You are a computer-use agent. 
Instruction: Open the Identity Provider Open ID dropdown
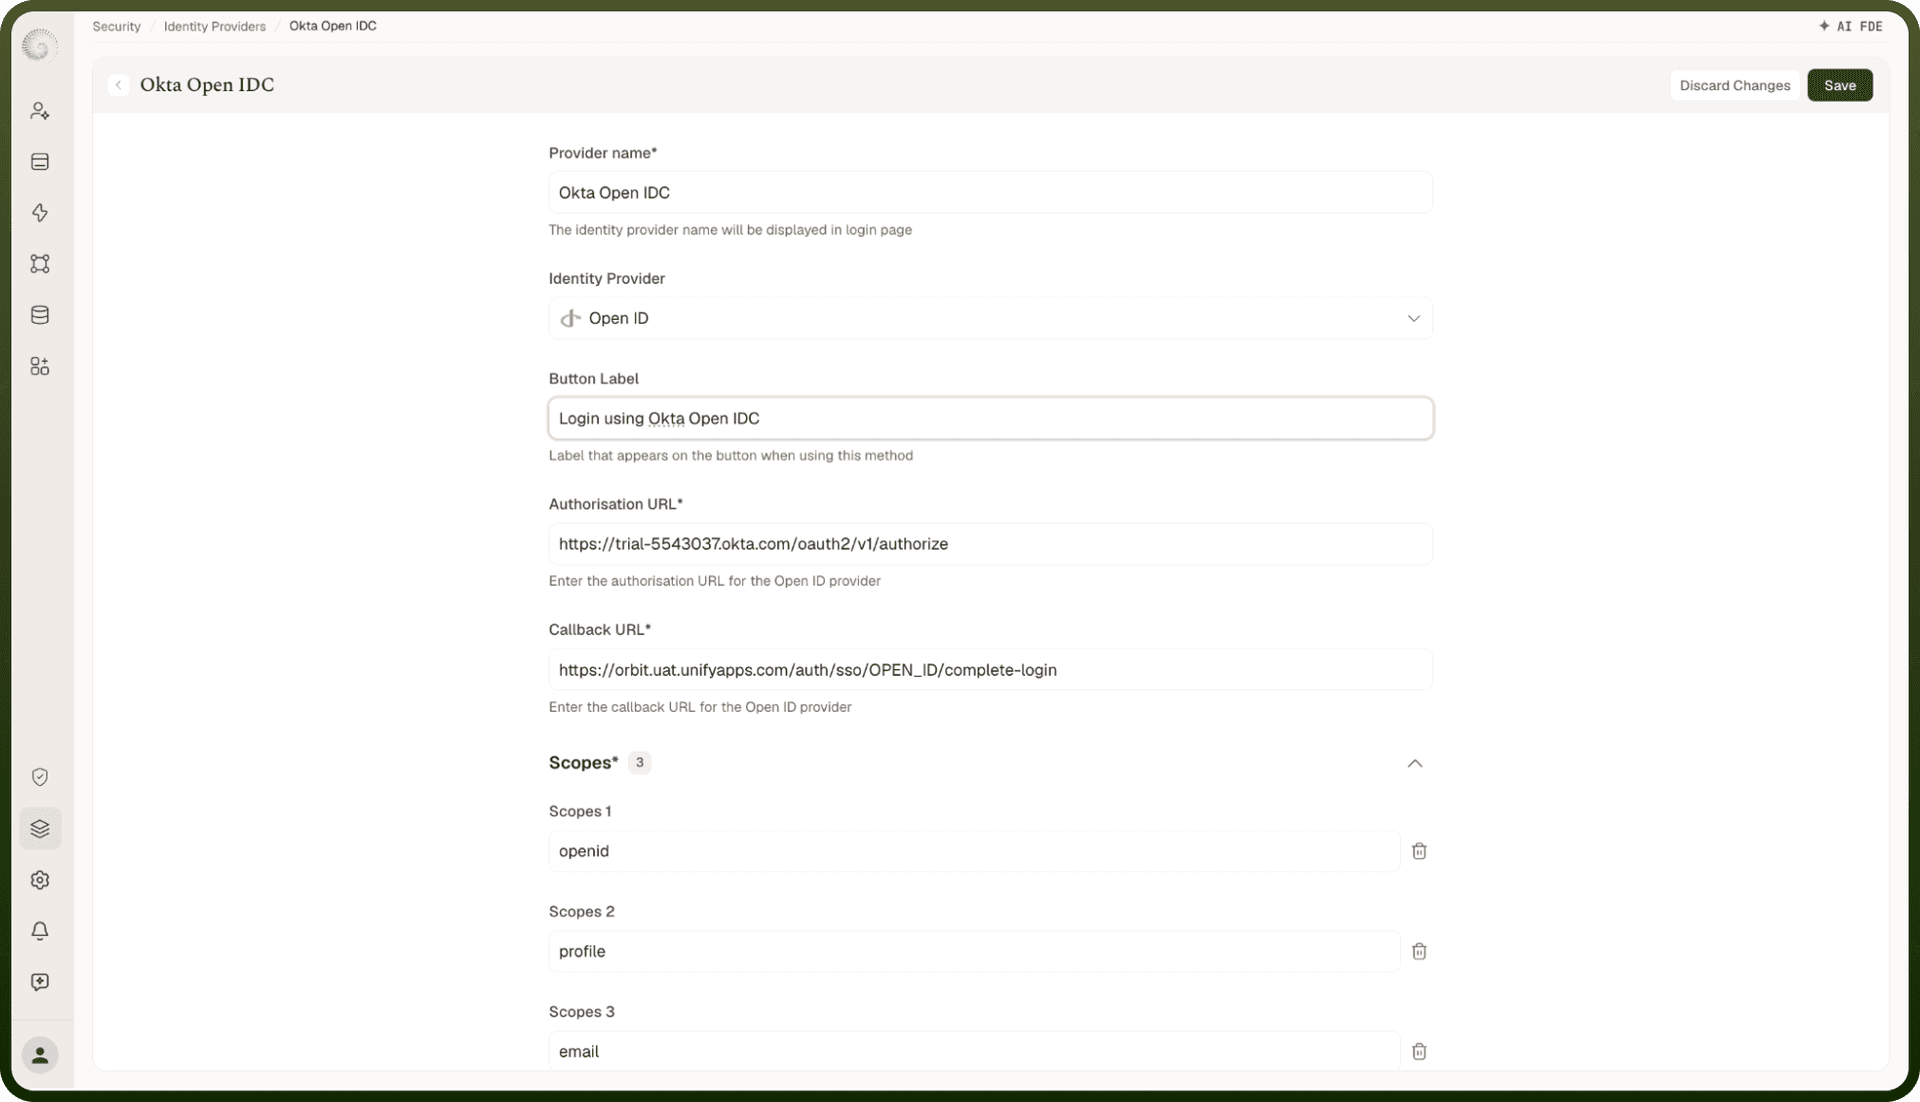click(990, 318)
